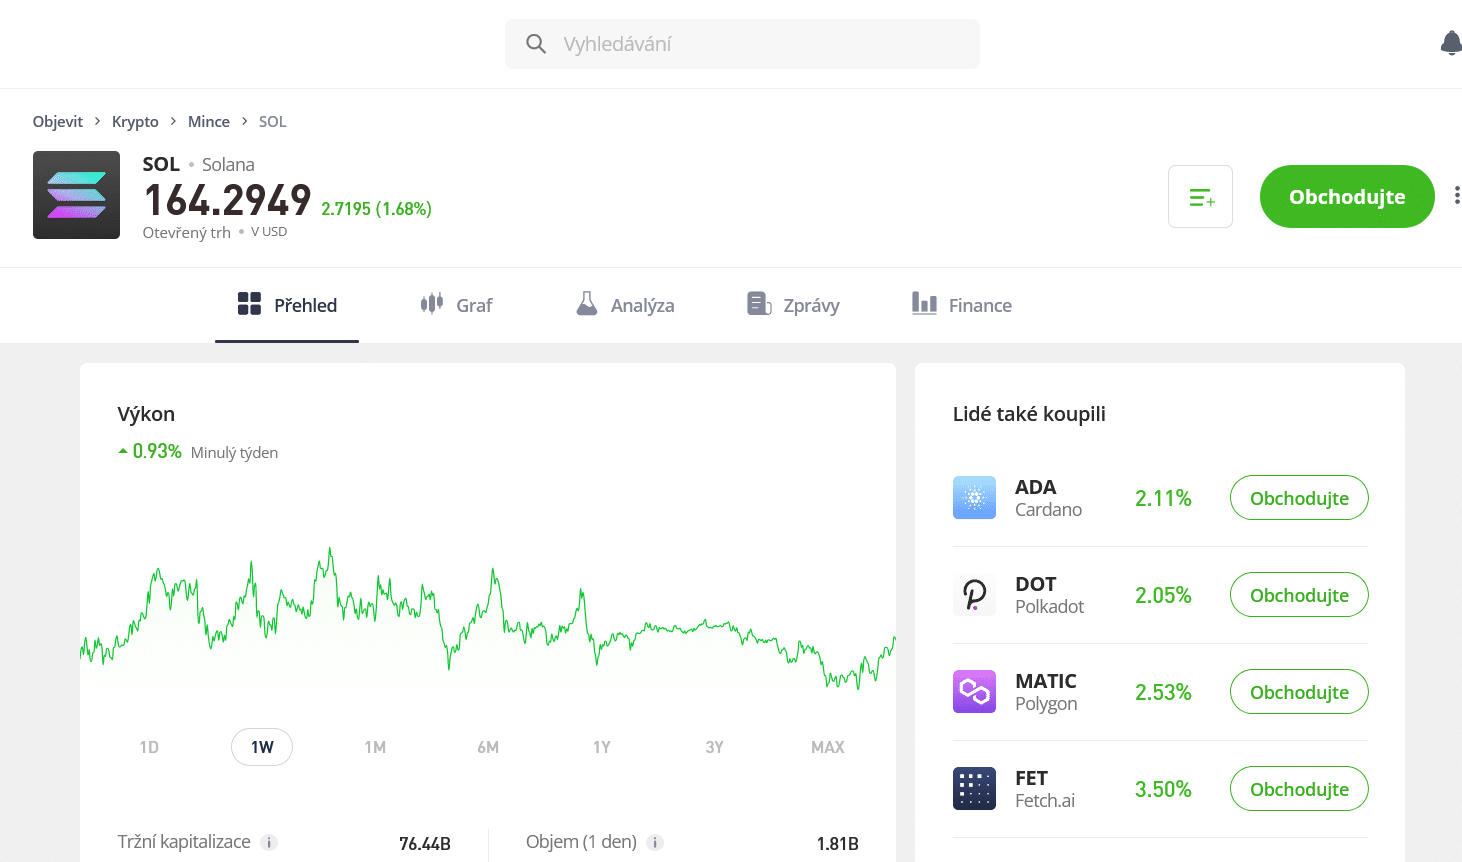
Task: Switch to the Graf tab
Action: click(x=456, y=305)
